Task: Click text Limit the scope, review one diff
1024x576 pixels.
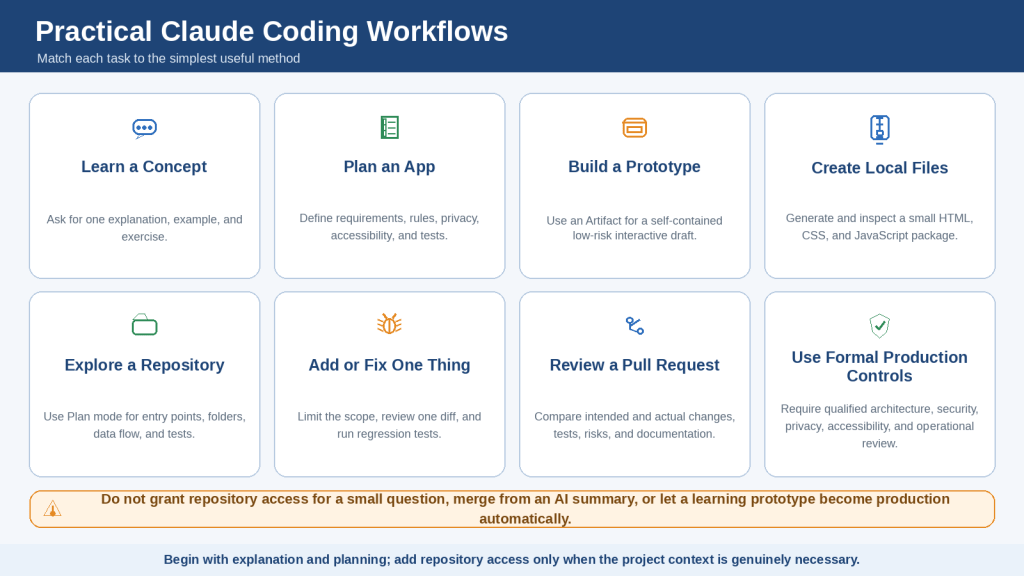Action: tap(389, 425)
